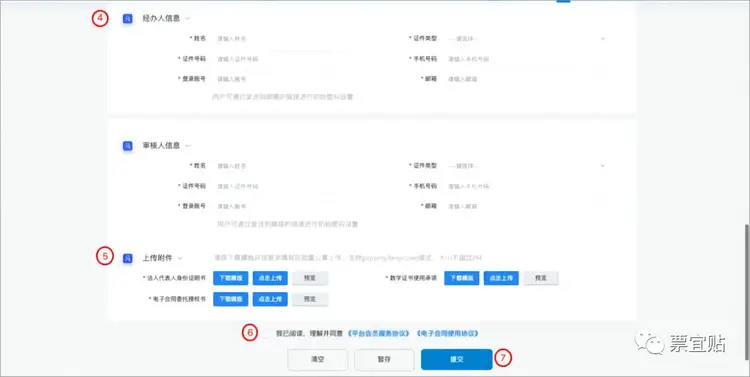Screen dimensions: 750x377
Task: Open the 《平台会员服务协议》 link
Action: [x=379, y=333]
